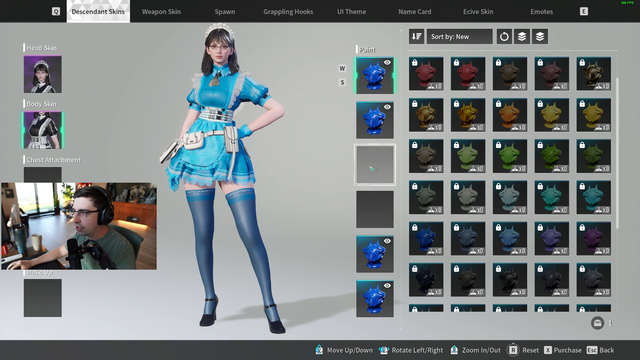
Task: Click the E next-tab key icon
Action: tap(584, 11)
